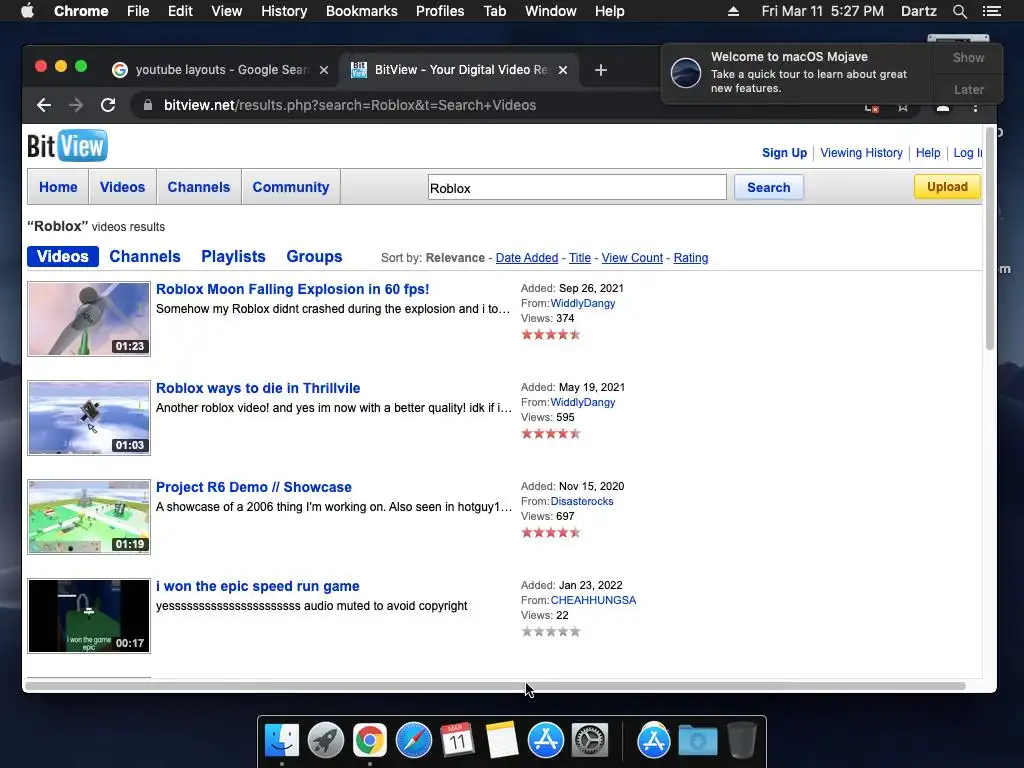Open System Preferences gear in dock

tap(590, 741)
